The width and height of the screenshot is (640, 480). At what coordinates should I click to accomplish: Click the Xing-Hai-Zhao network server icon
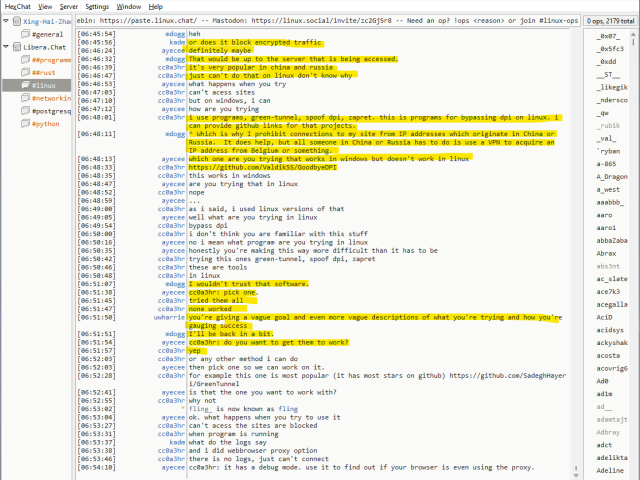14,21
